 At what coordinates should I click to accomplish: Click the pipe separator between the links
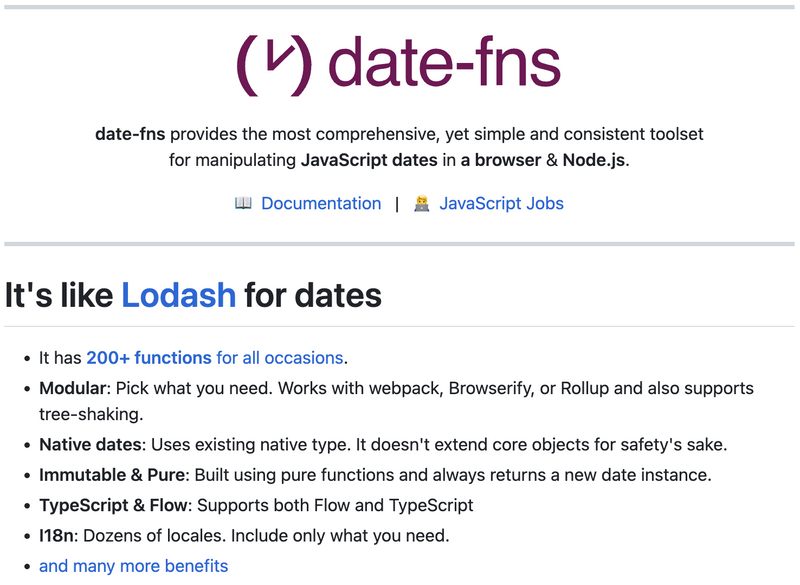click(x=397, y=203)
